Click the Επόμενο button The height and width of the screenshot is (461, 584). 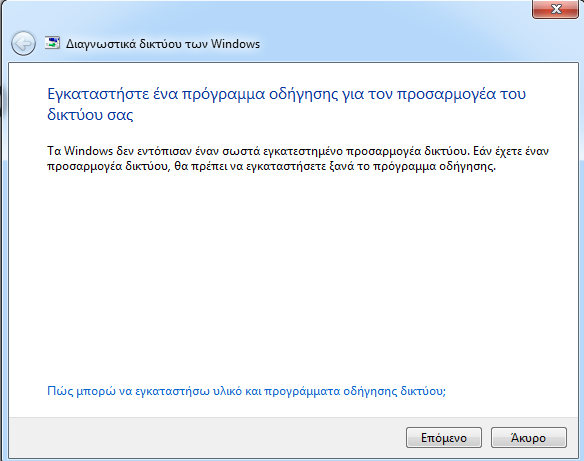click(x=444, y=438)
